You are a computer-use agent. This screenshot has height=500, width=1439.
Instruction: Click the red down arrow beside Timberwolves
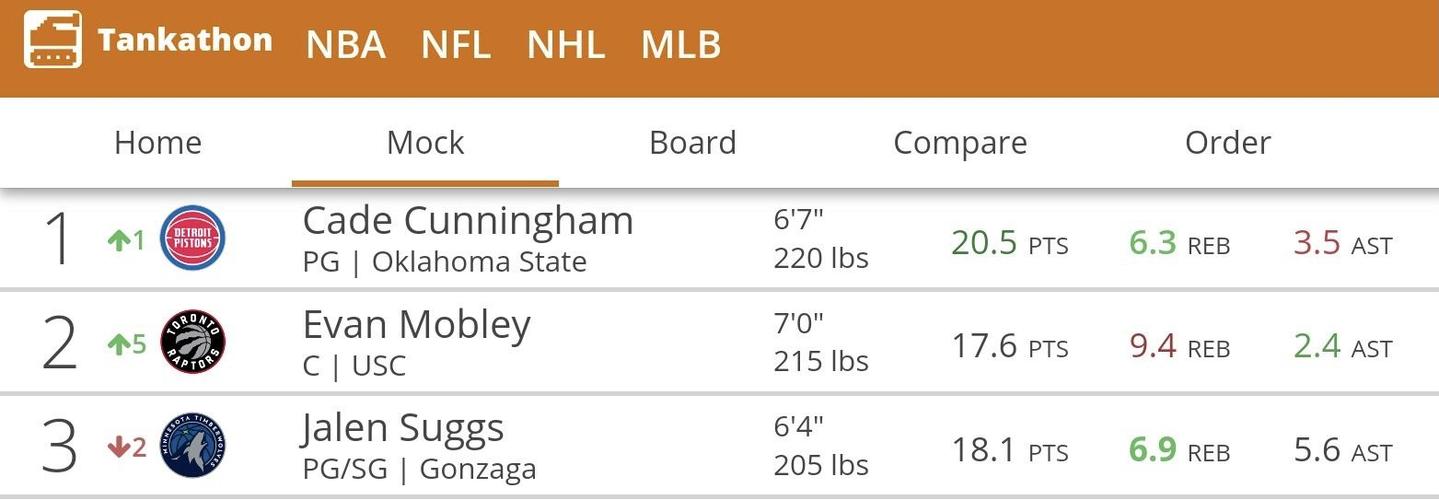[118, 448]
